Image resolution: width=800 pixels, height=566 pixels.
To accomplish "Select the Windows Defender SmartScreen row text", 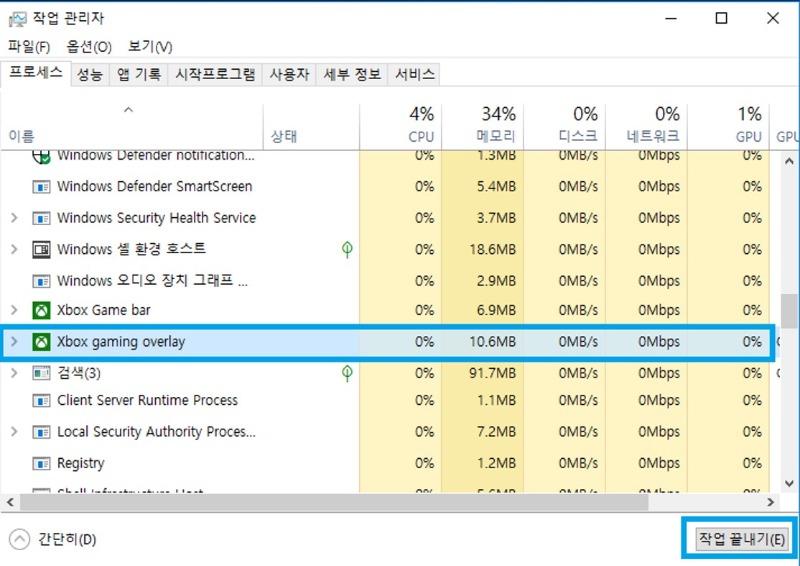I will [x=155, y=187].
